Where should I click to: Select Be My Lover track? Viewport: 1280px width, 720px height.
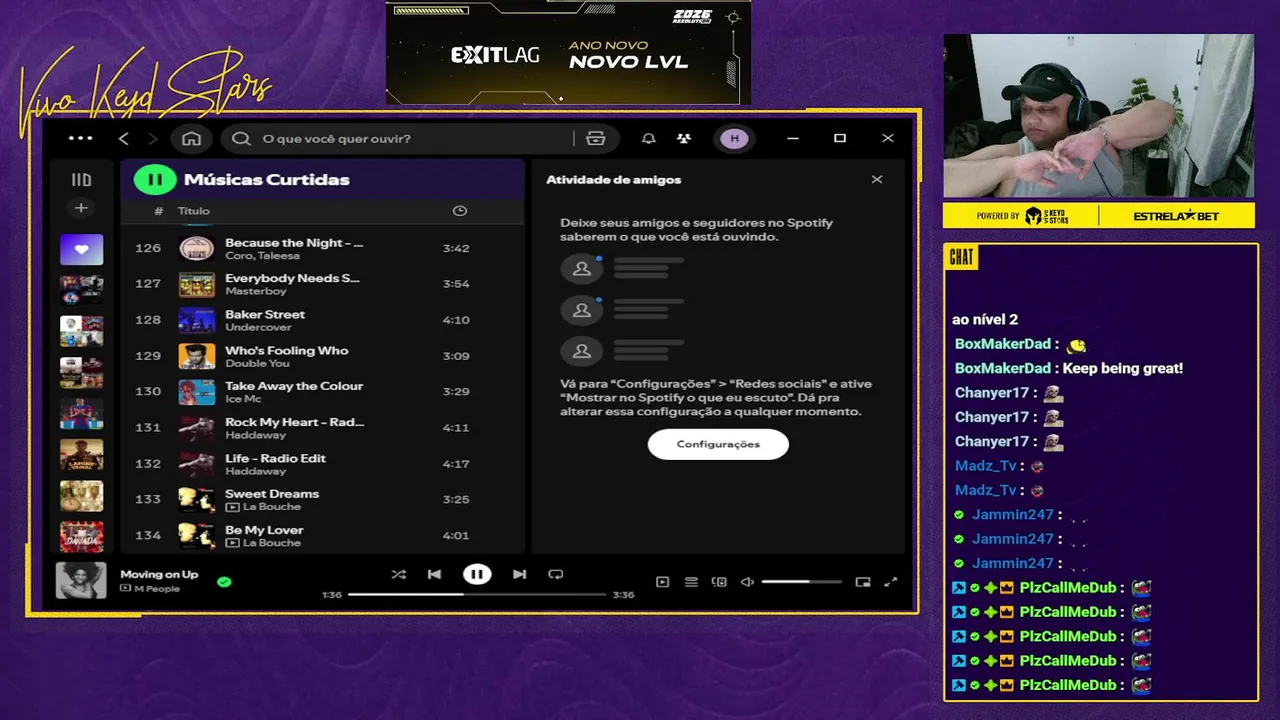322,536
